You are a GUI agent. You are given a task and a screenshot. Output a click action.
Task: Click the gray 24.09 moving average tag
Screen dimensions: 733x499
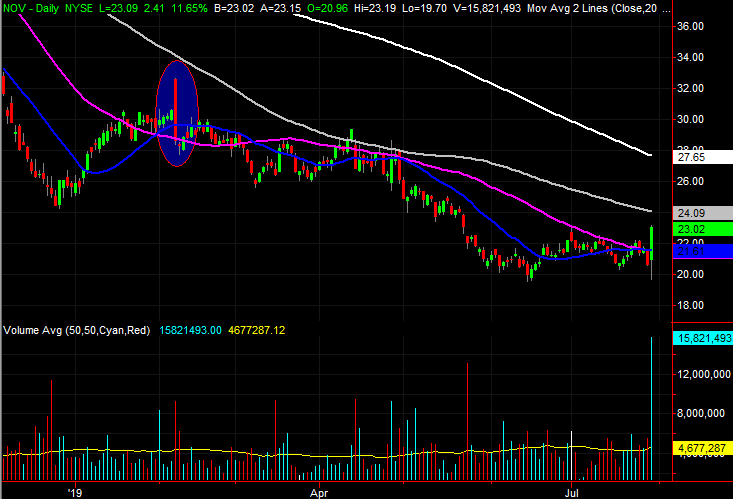[x=703, y=213]
